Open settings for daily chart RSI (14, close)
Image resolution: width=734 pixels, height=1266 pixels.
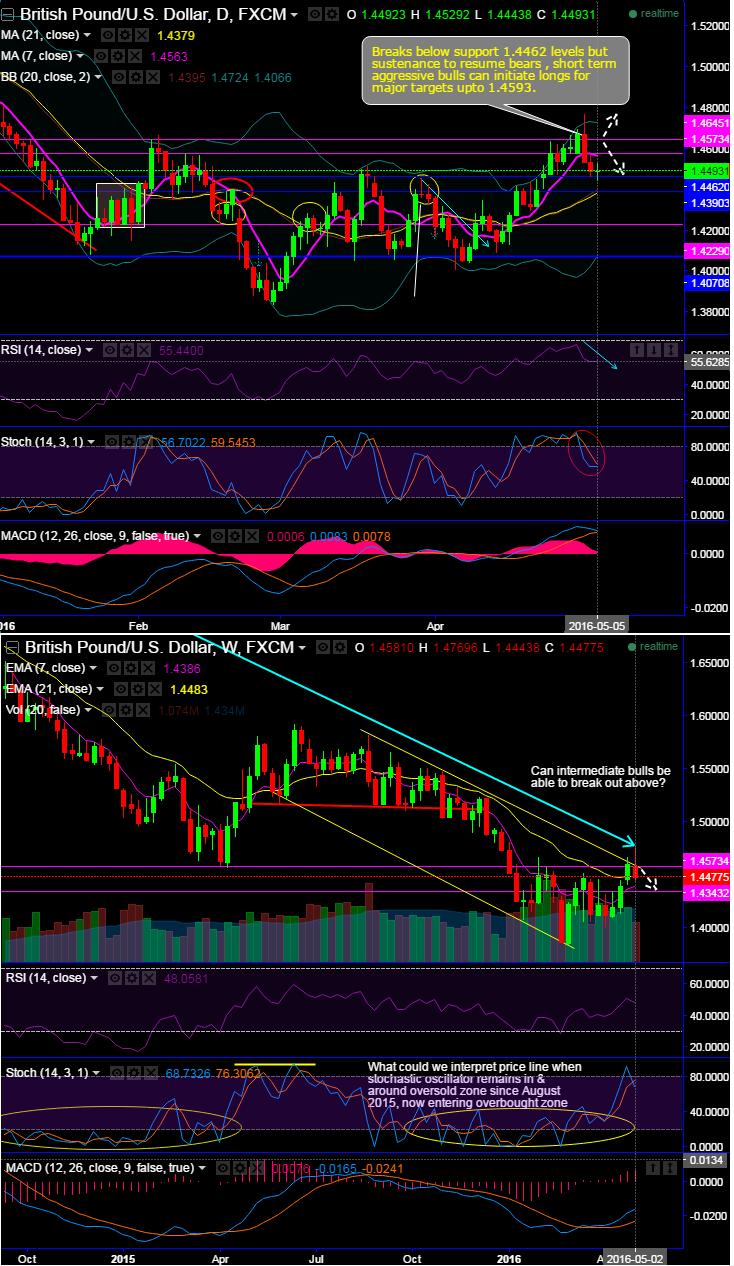coord(127,350)
